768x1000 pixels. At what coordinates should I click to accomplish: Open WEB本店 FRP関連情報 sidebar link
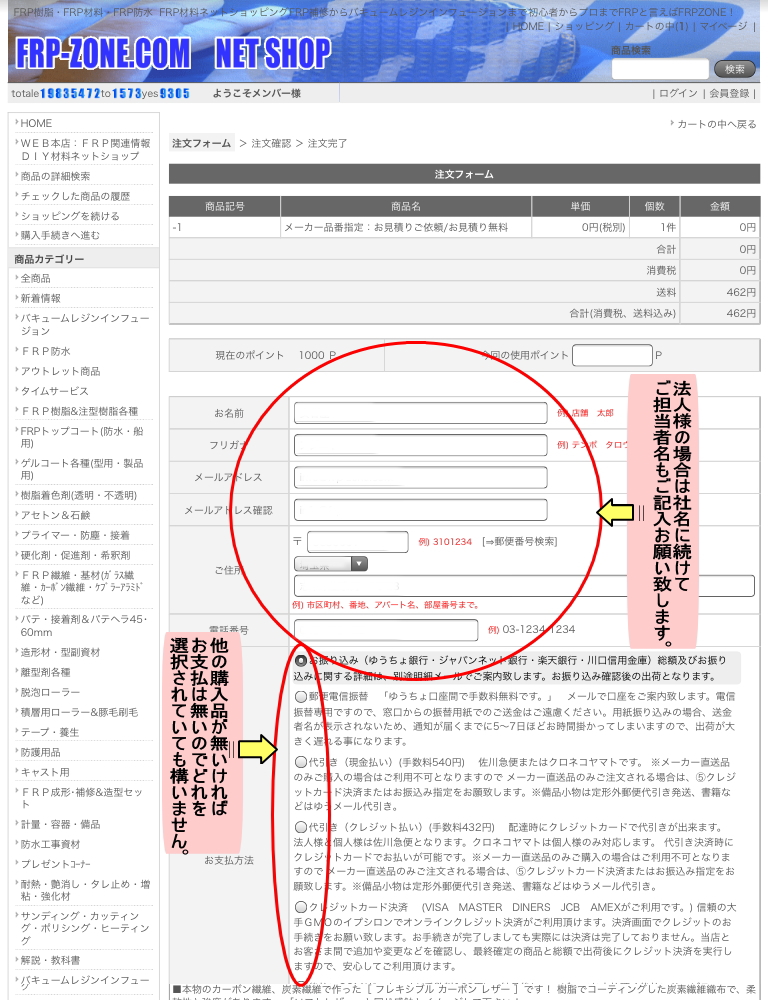(83, 149)
